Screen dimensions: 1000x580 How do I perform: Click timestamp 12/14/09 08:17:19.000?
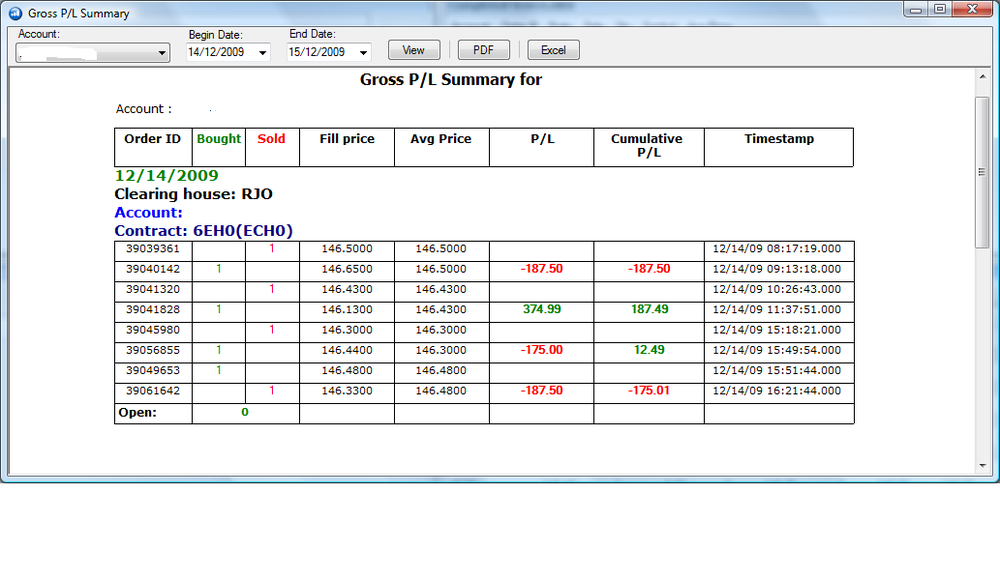click(777, 249)
